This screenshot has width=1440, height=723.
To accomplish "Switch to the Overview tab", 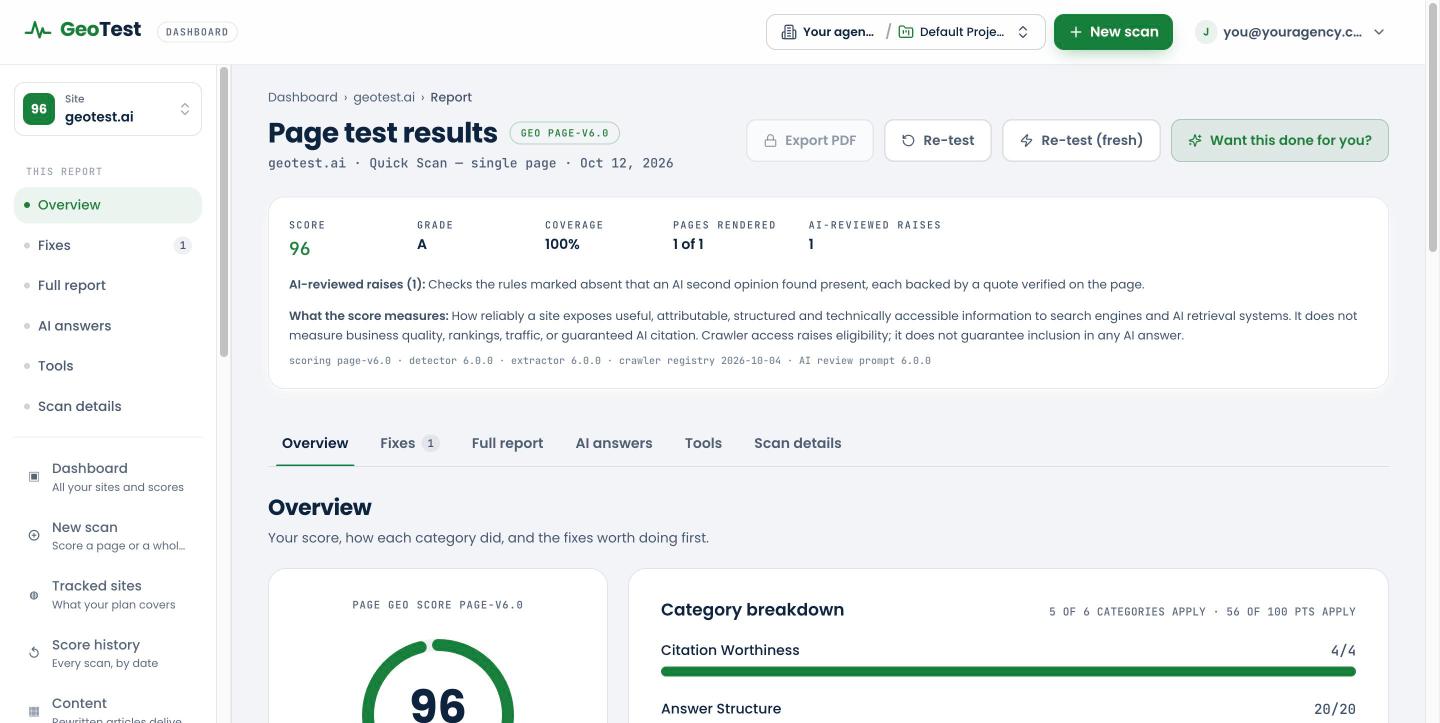I will click(315, 443).
